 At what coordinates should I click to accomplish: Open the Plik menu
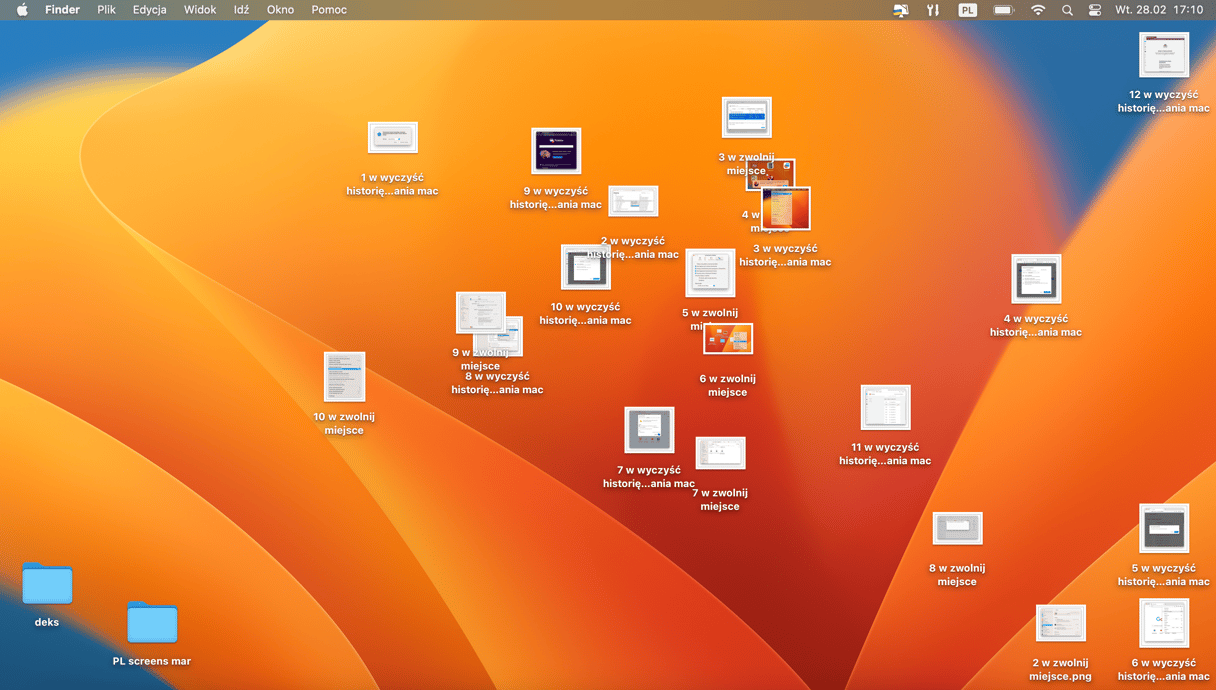point(107,10)
